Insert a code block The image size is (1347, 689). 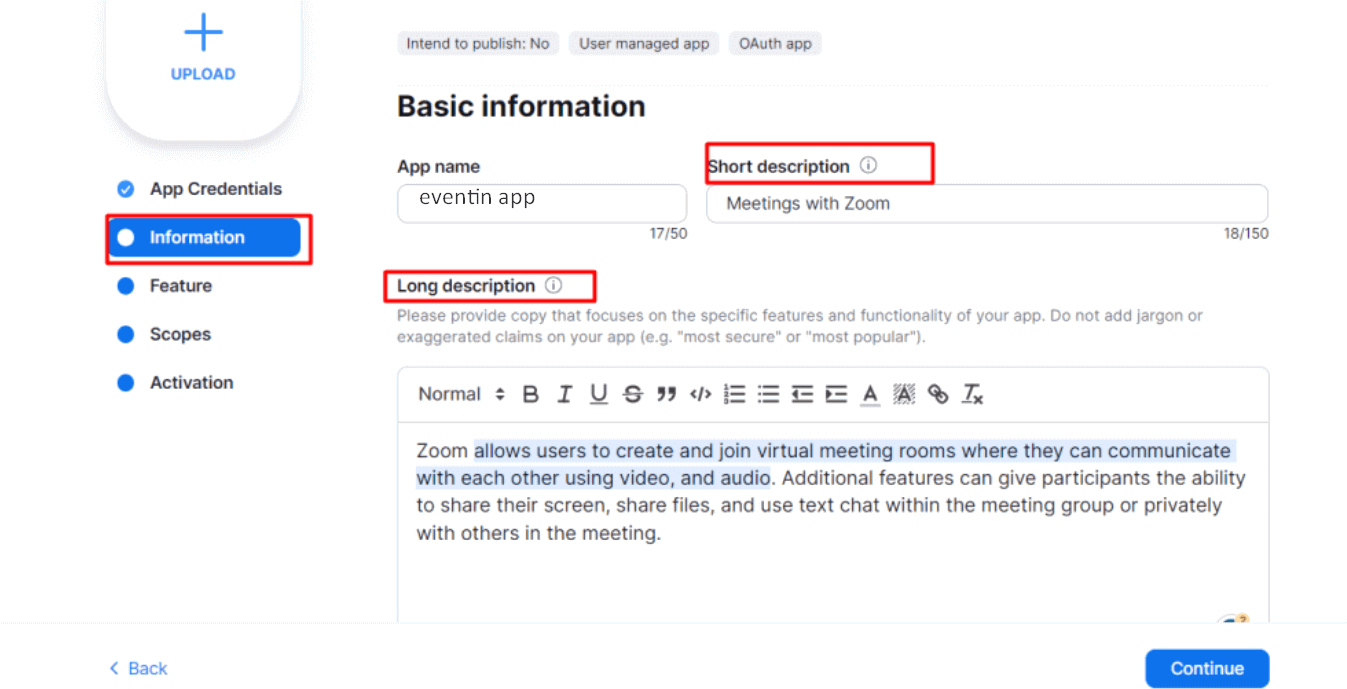700,394
